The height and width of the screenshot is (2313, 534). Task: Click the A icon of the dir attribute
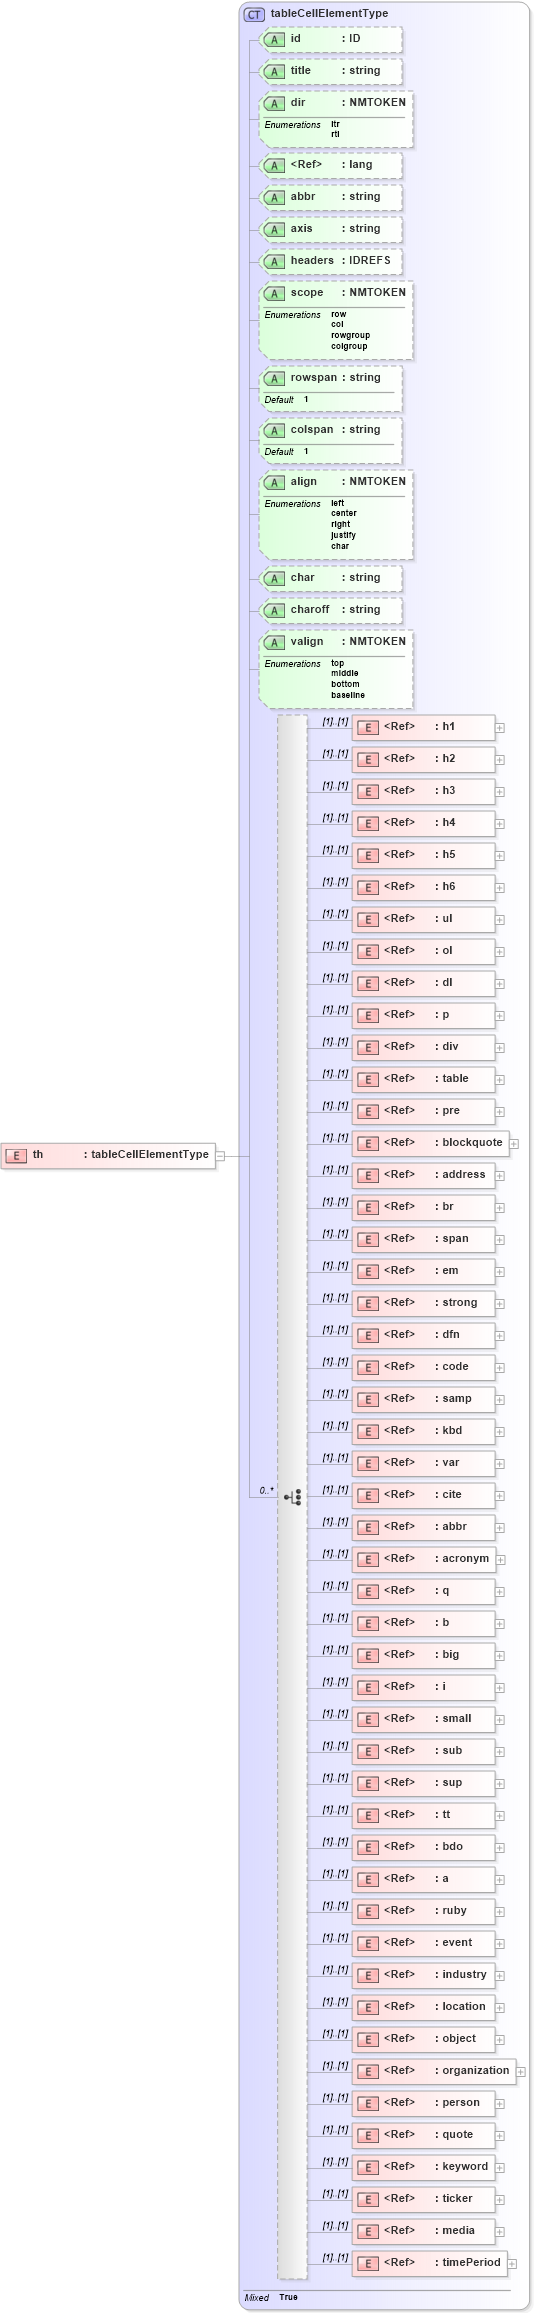pos(275,103)
